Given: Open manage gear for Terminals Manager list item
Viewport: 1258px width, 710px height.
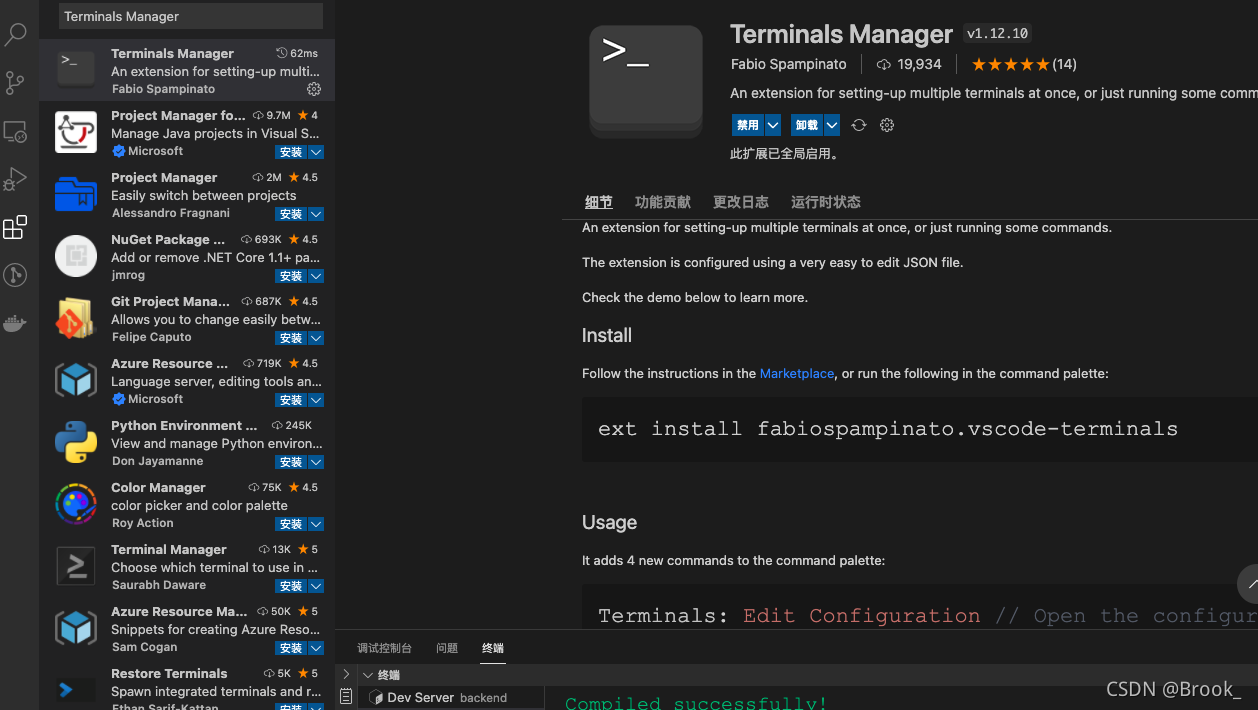Looking at the screenshot, I should point(314,89).
